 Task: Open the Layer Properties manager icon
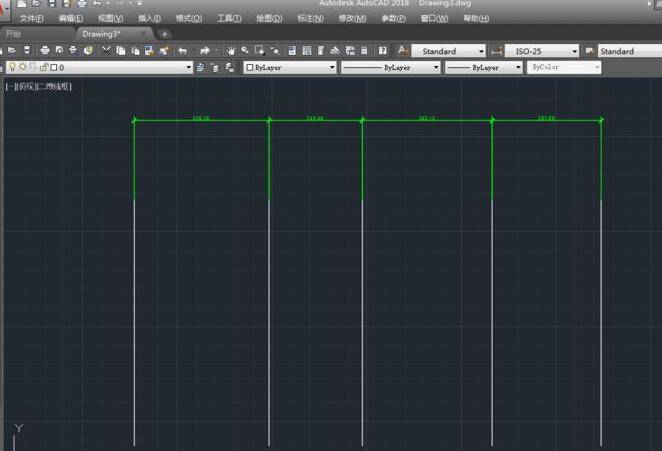click(201, 68)
